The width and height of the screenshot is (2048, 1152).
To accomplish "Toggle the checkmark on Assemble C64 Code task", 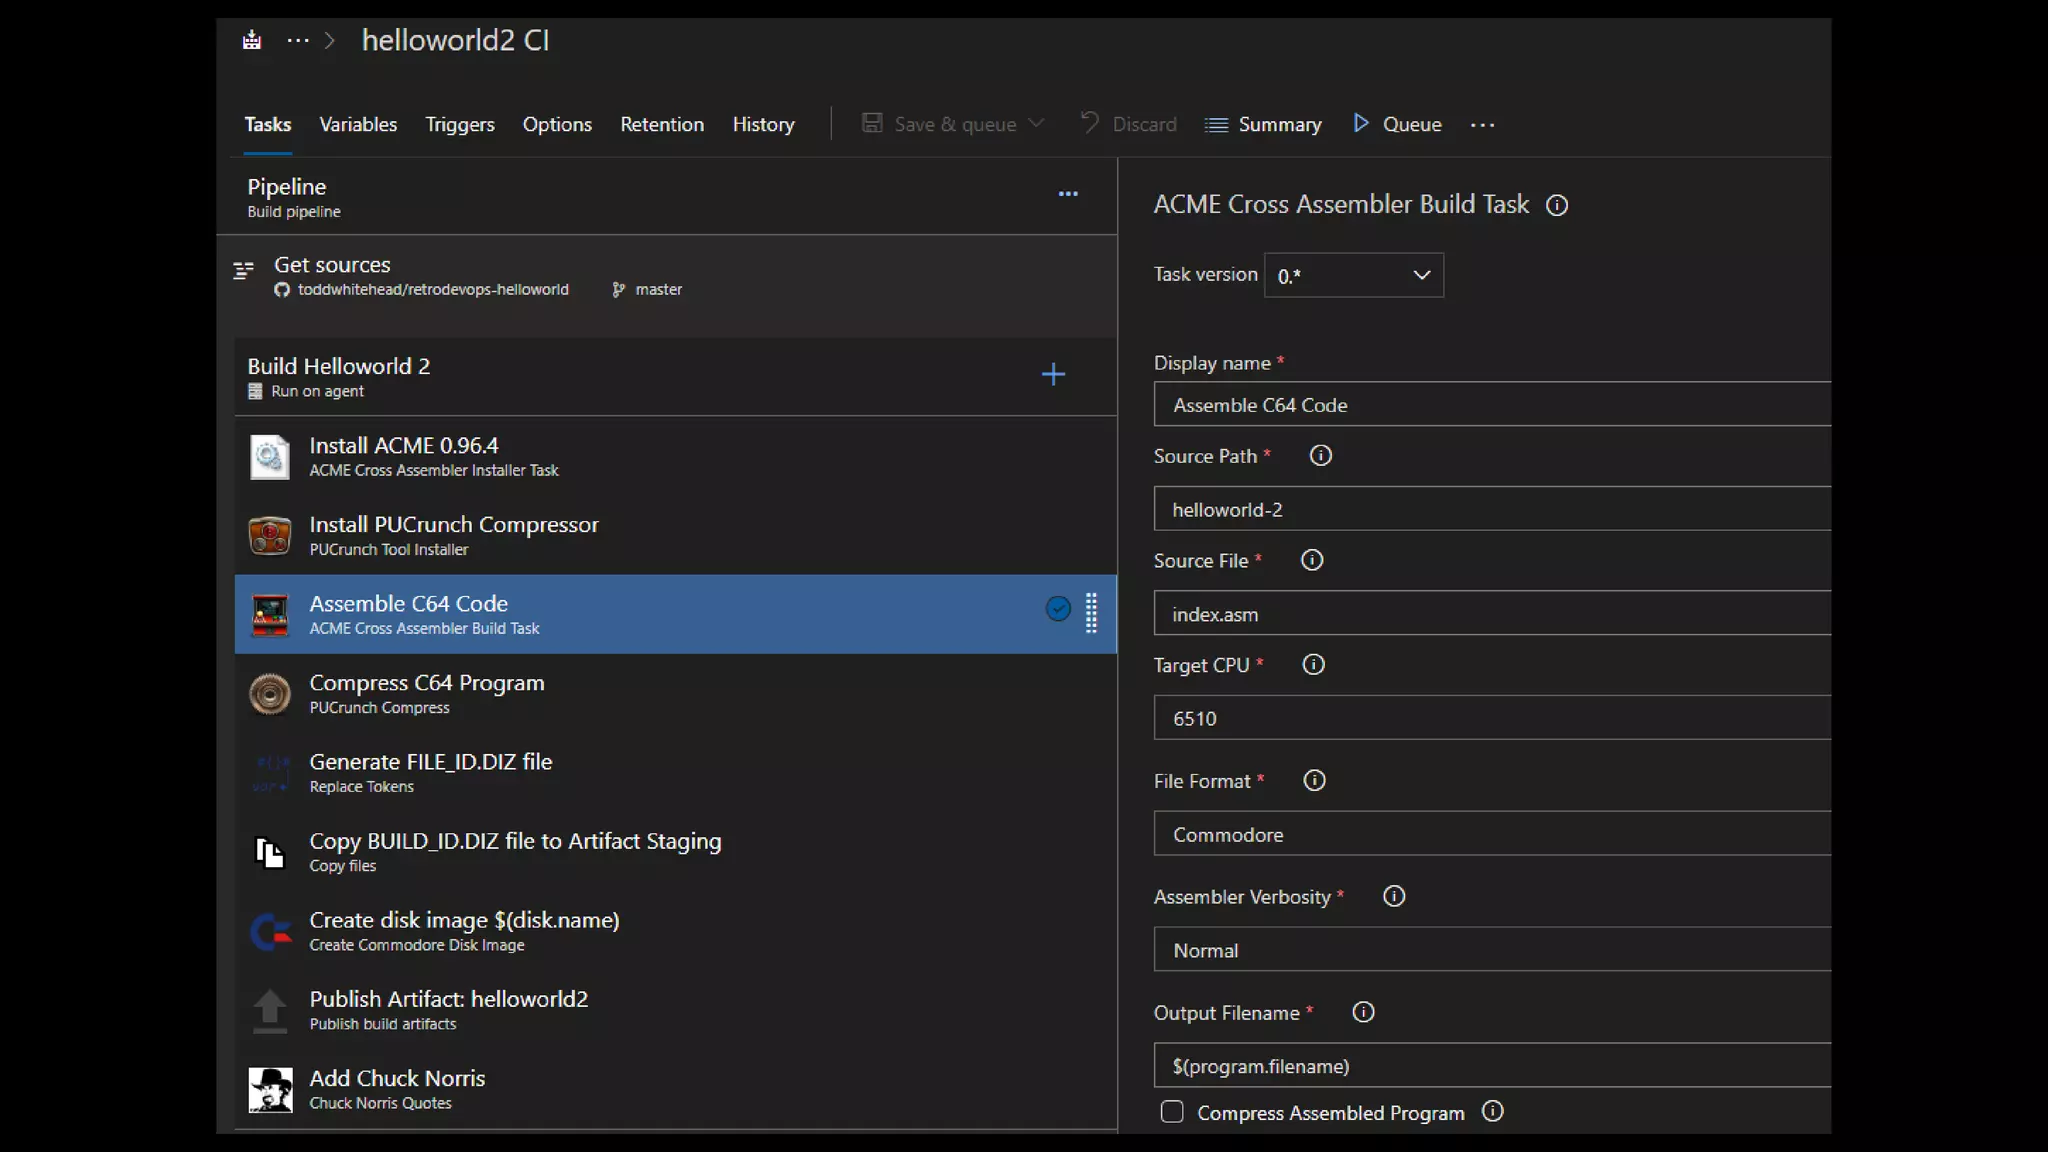I will tap(1058, 609).
